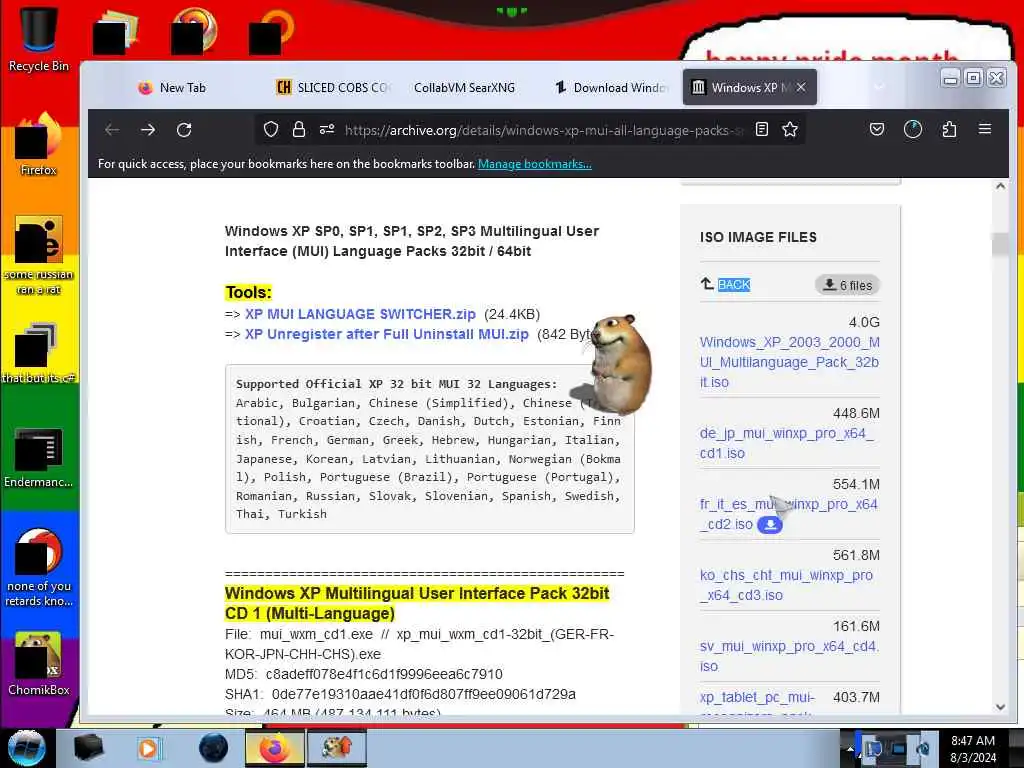Screen dimensions: 1024x768
Task: Download fr_it_es_mui_winxp_pro_x64_cd2.iso link
Action: [x=788, y=514]
